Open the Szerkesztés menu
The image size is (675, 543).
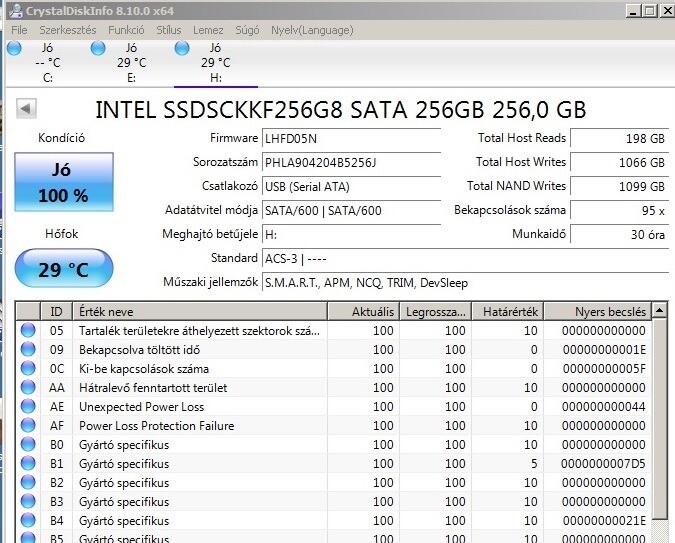pos(67,30)
